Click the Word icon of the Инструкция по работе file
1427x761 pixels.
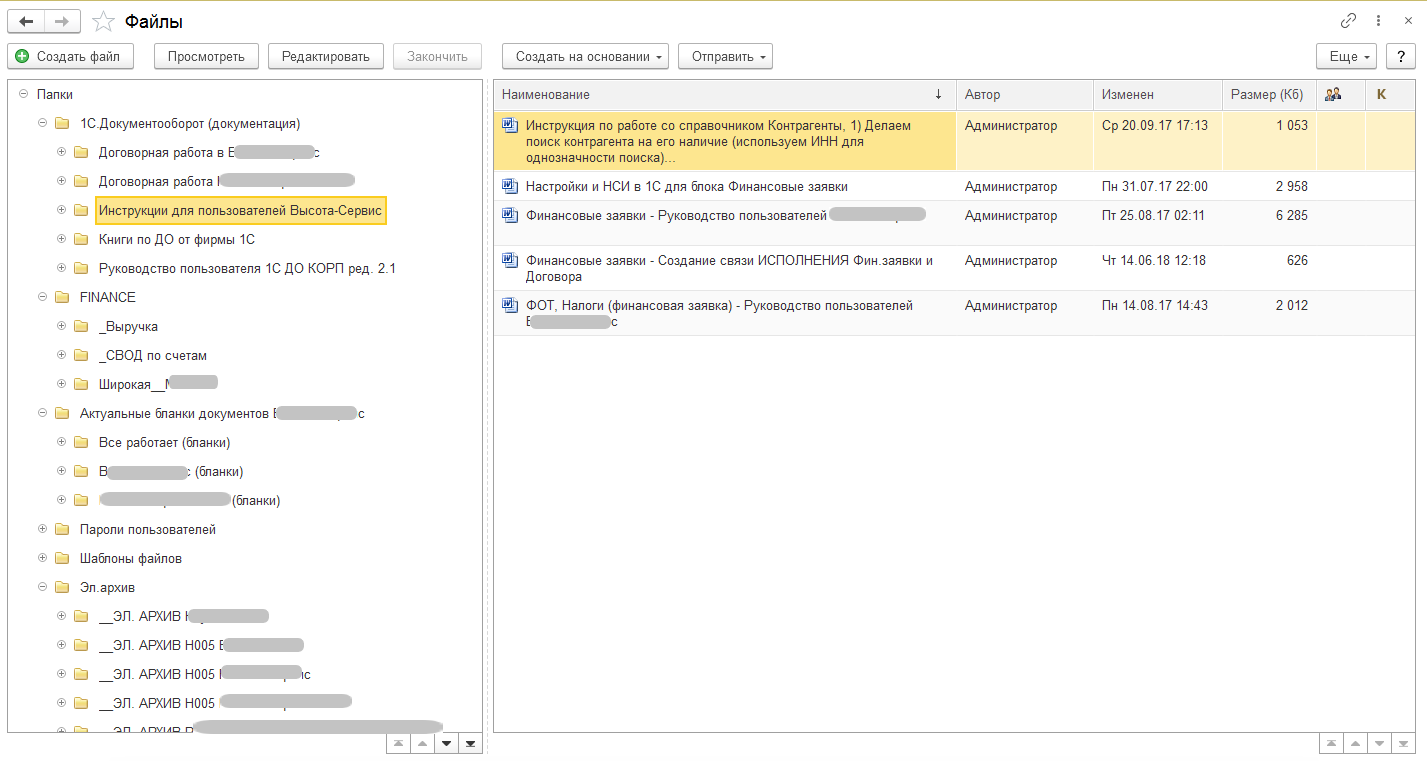[x=510, y=126]
